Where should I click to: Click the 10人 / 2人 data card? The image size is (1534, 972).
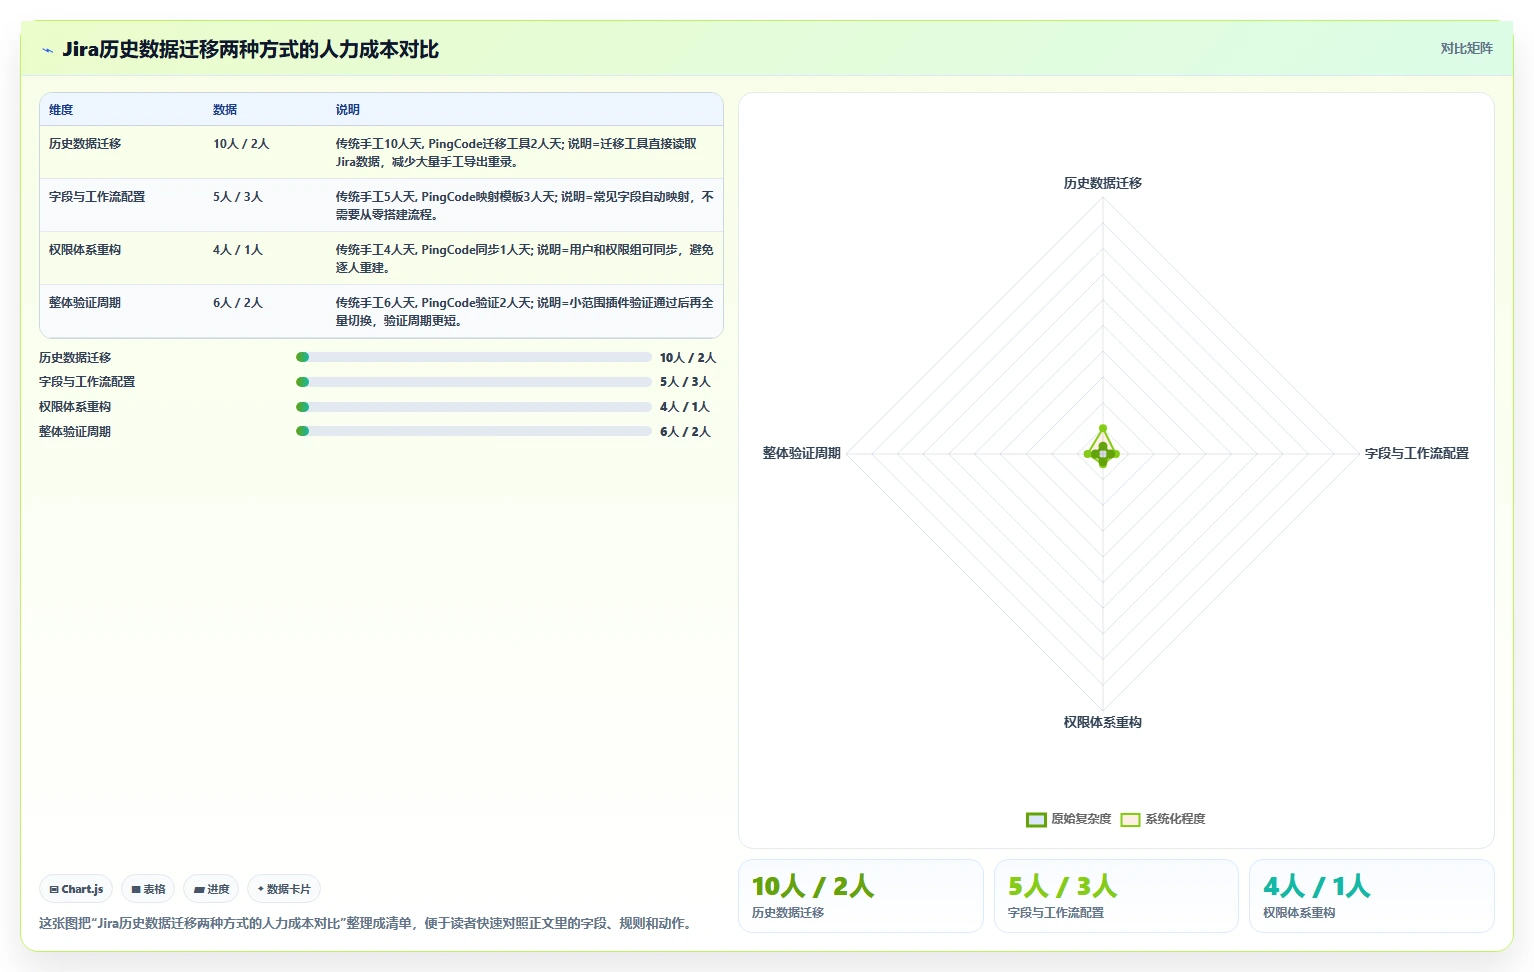click(861, 896)
